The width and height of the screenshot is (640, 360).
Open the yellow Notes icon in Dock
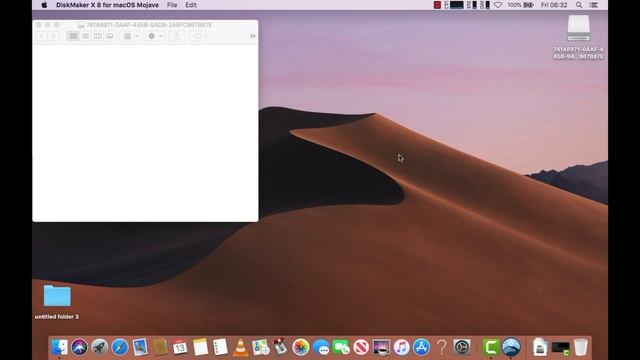(200, 347)
